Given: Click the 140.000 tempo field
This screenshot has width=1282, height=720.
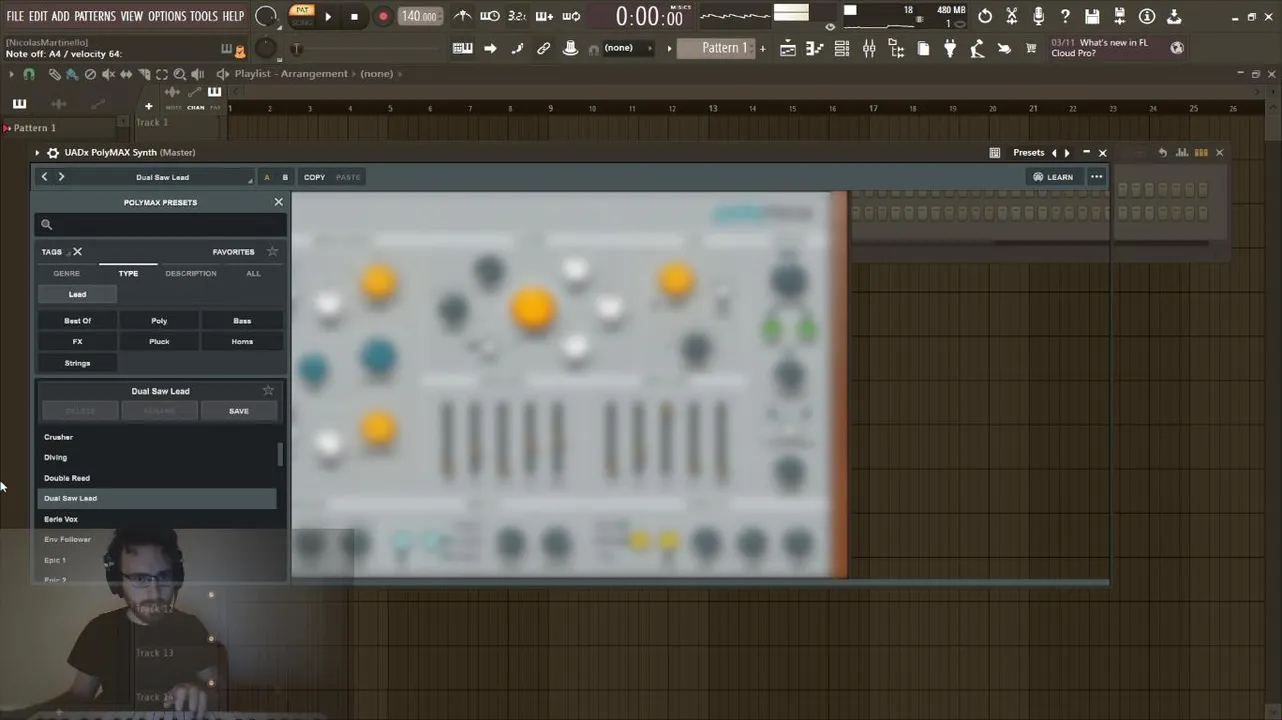Looking at the screenshot, I should click(419, 16).
